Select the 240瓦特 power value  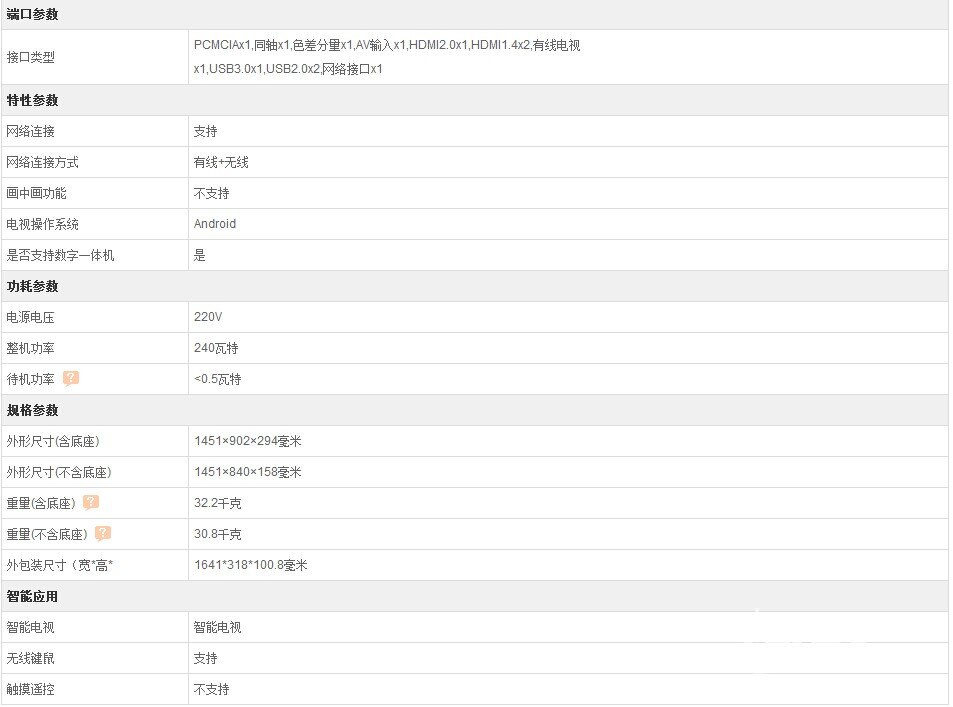click(216, 348)
